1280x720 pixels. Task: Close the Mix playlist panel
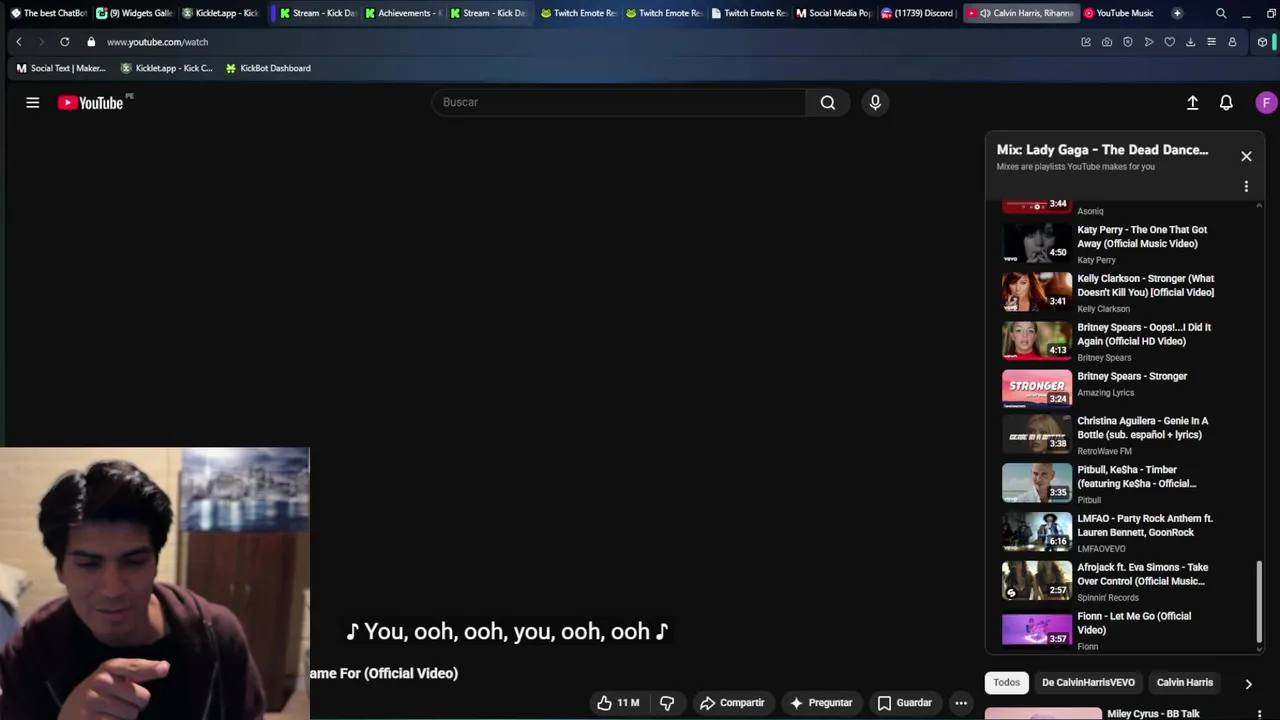1246,156
